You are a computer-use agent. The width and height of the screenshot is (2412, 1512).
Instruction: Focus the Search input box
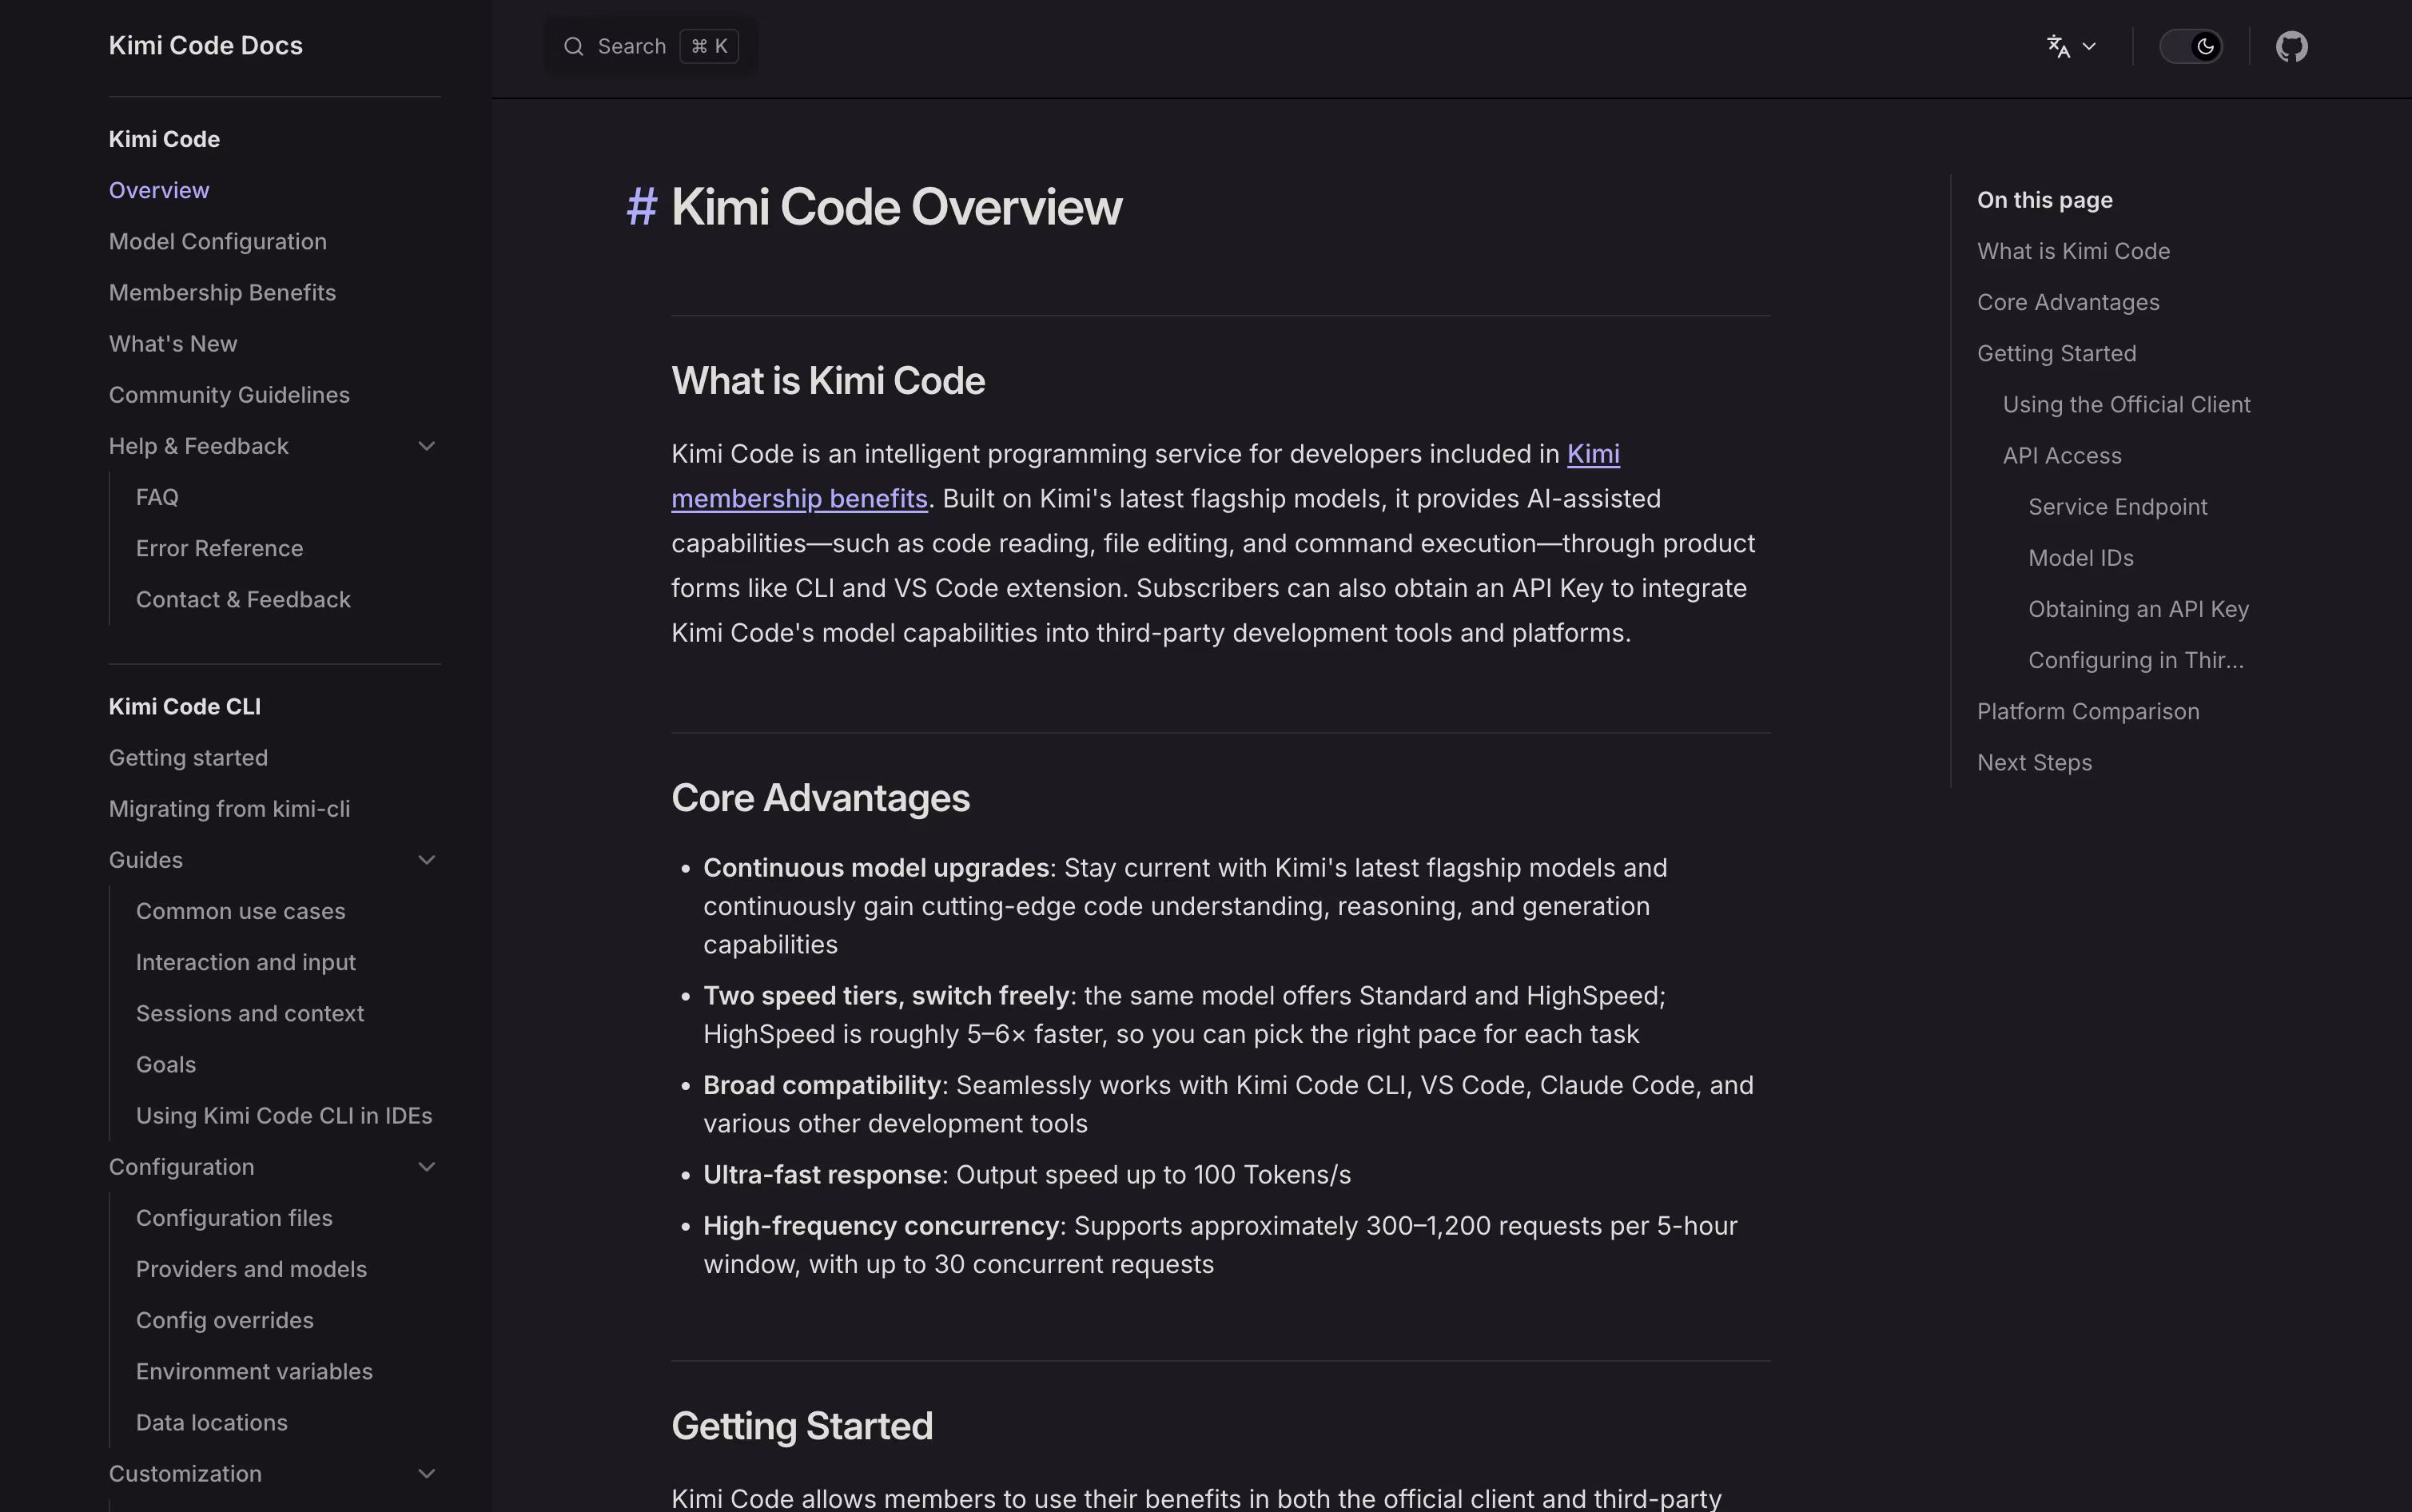(650, 46)
